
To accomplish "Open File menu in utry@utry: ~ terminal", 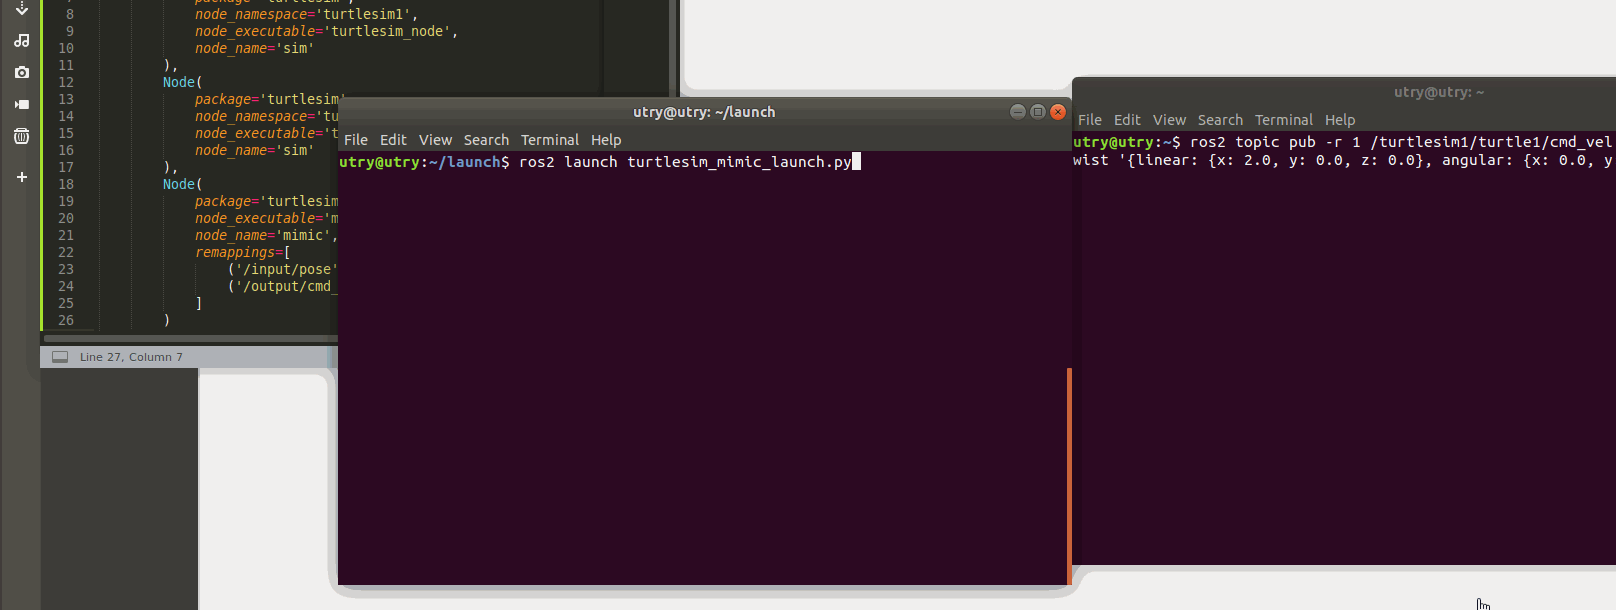I will pyautogui.click(x=1090, y=120).
